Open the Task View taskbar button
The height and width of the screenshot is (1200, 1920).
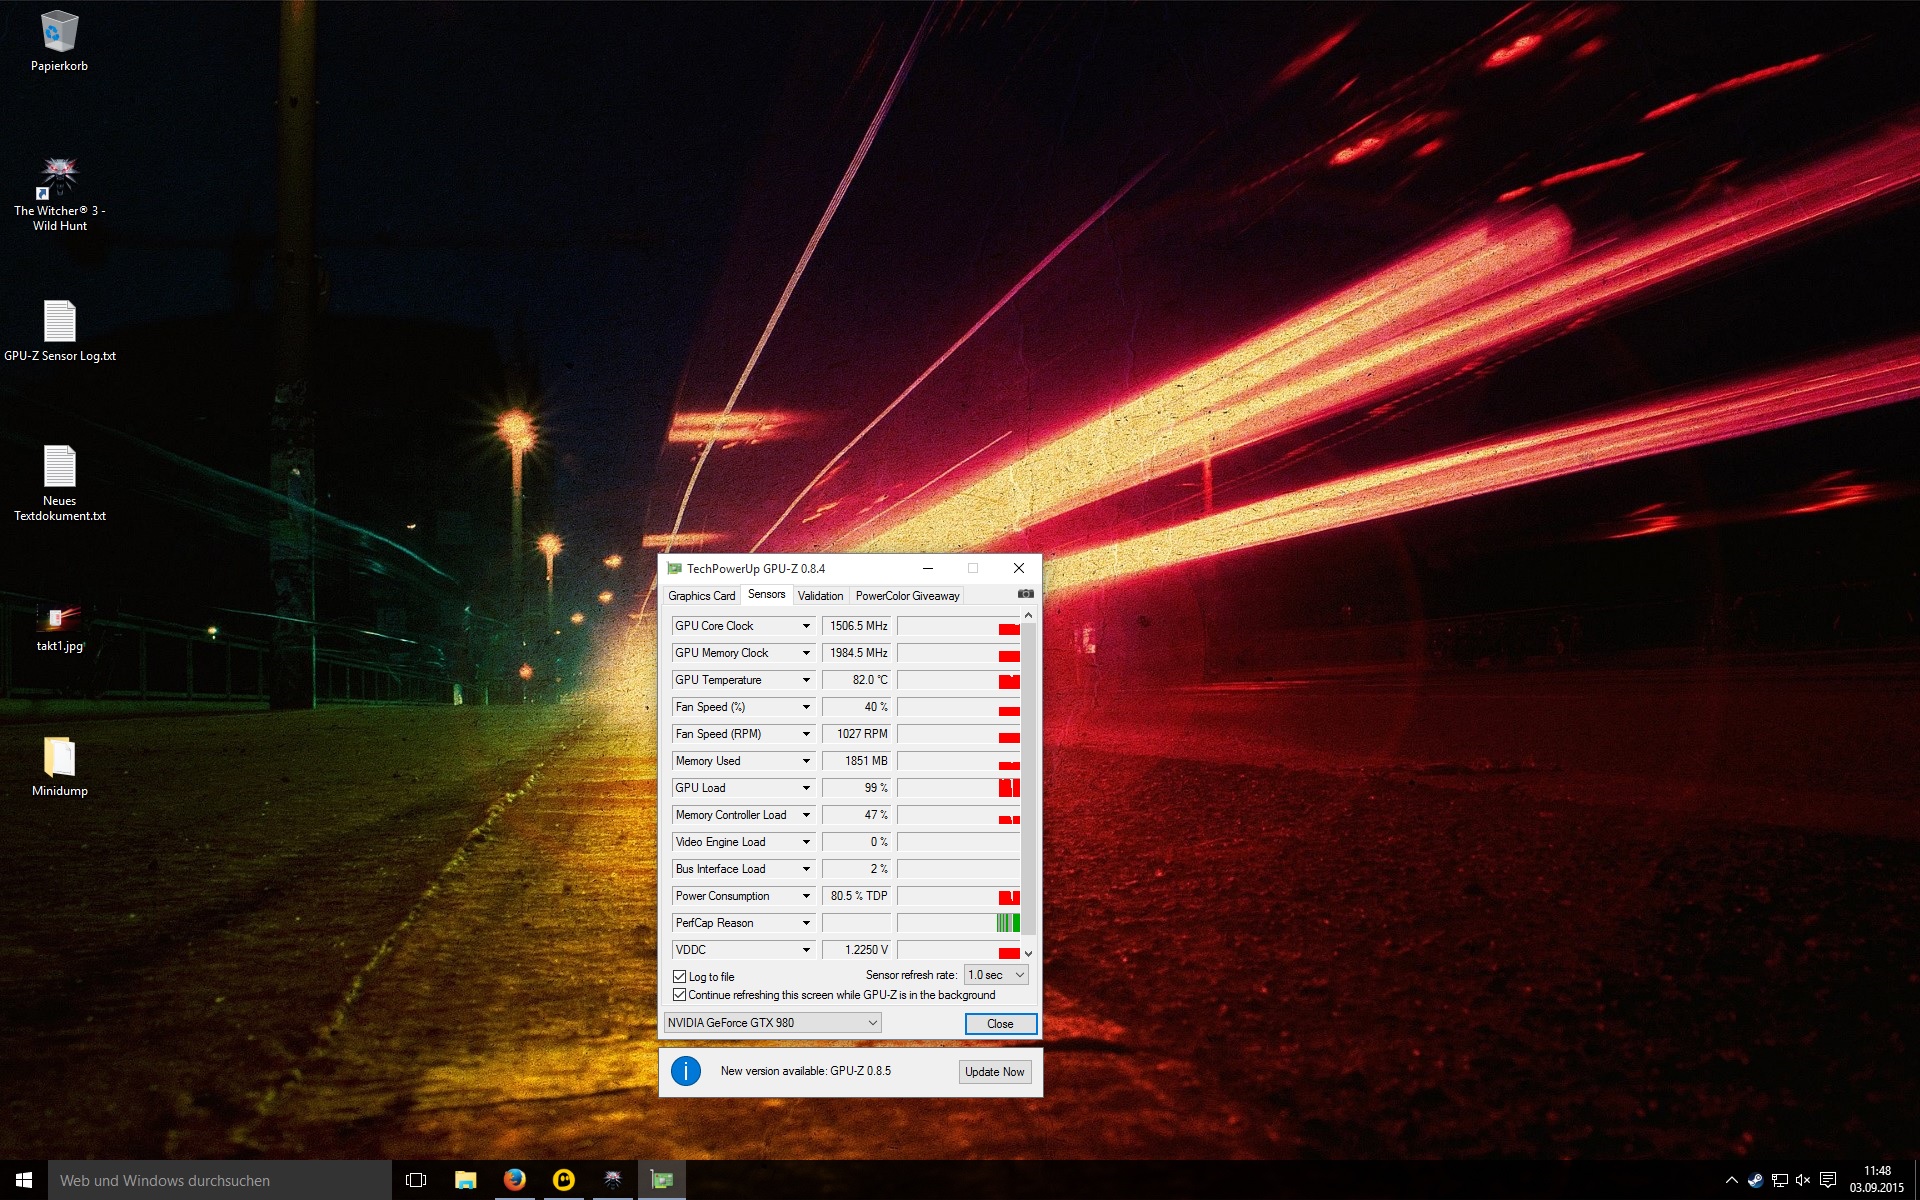point(416,1180)
